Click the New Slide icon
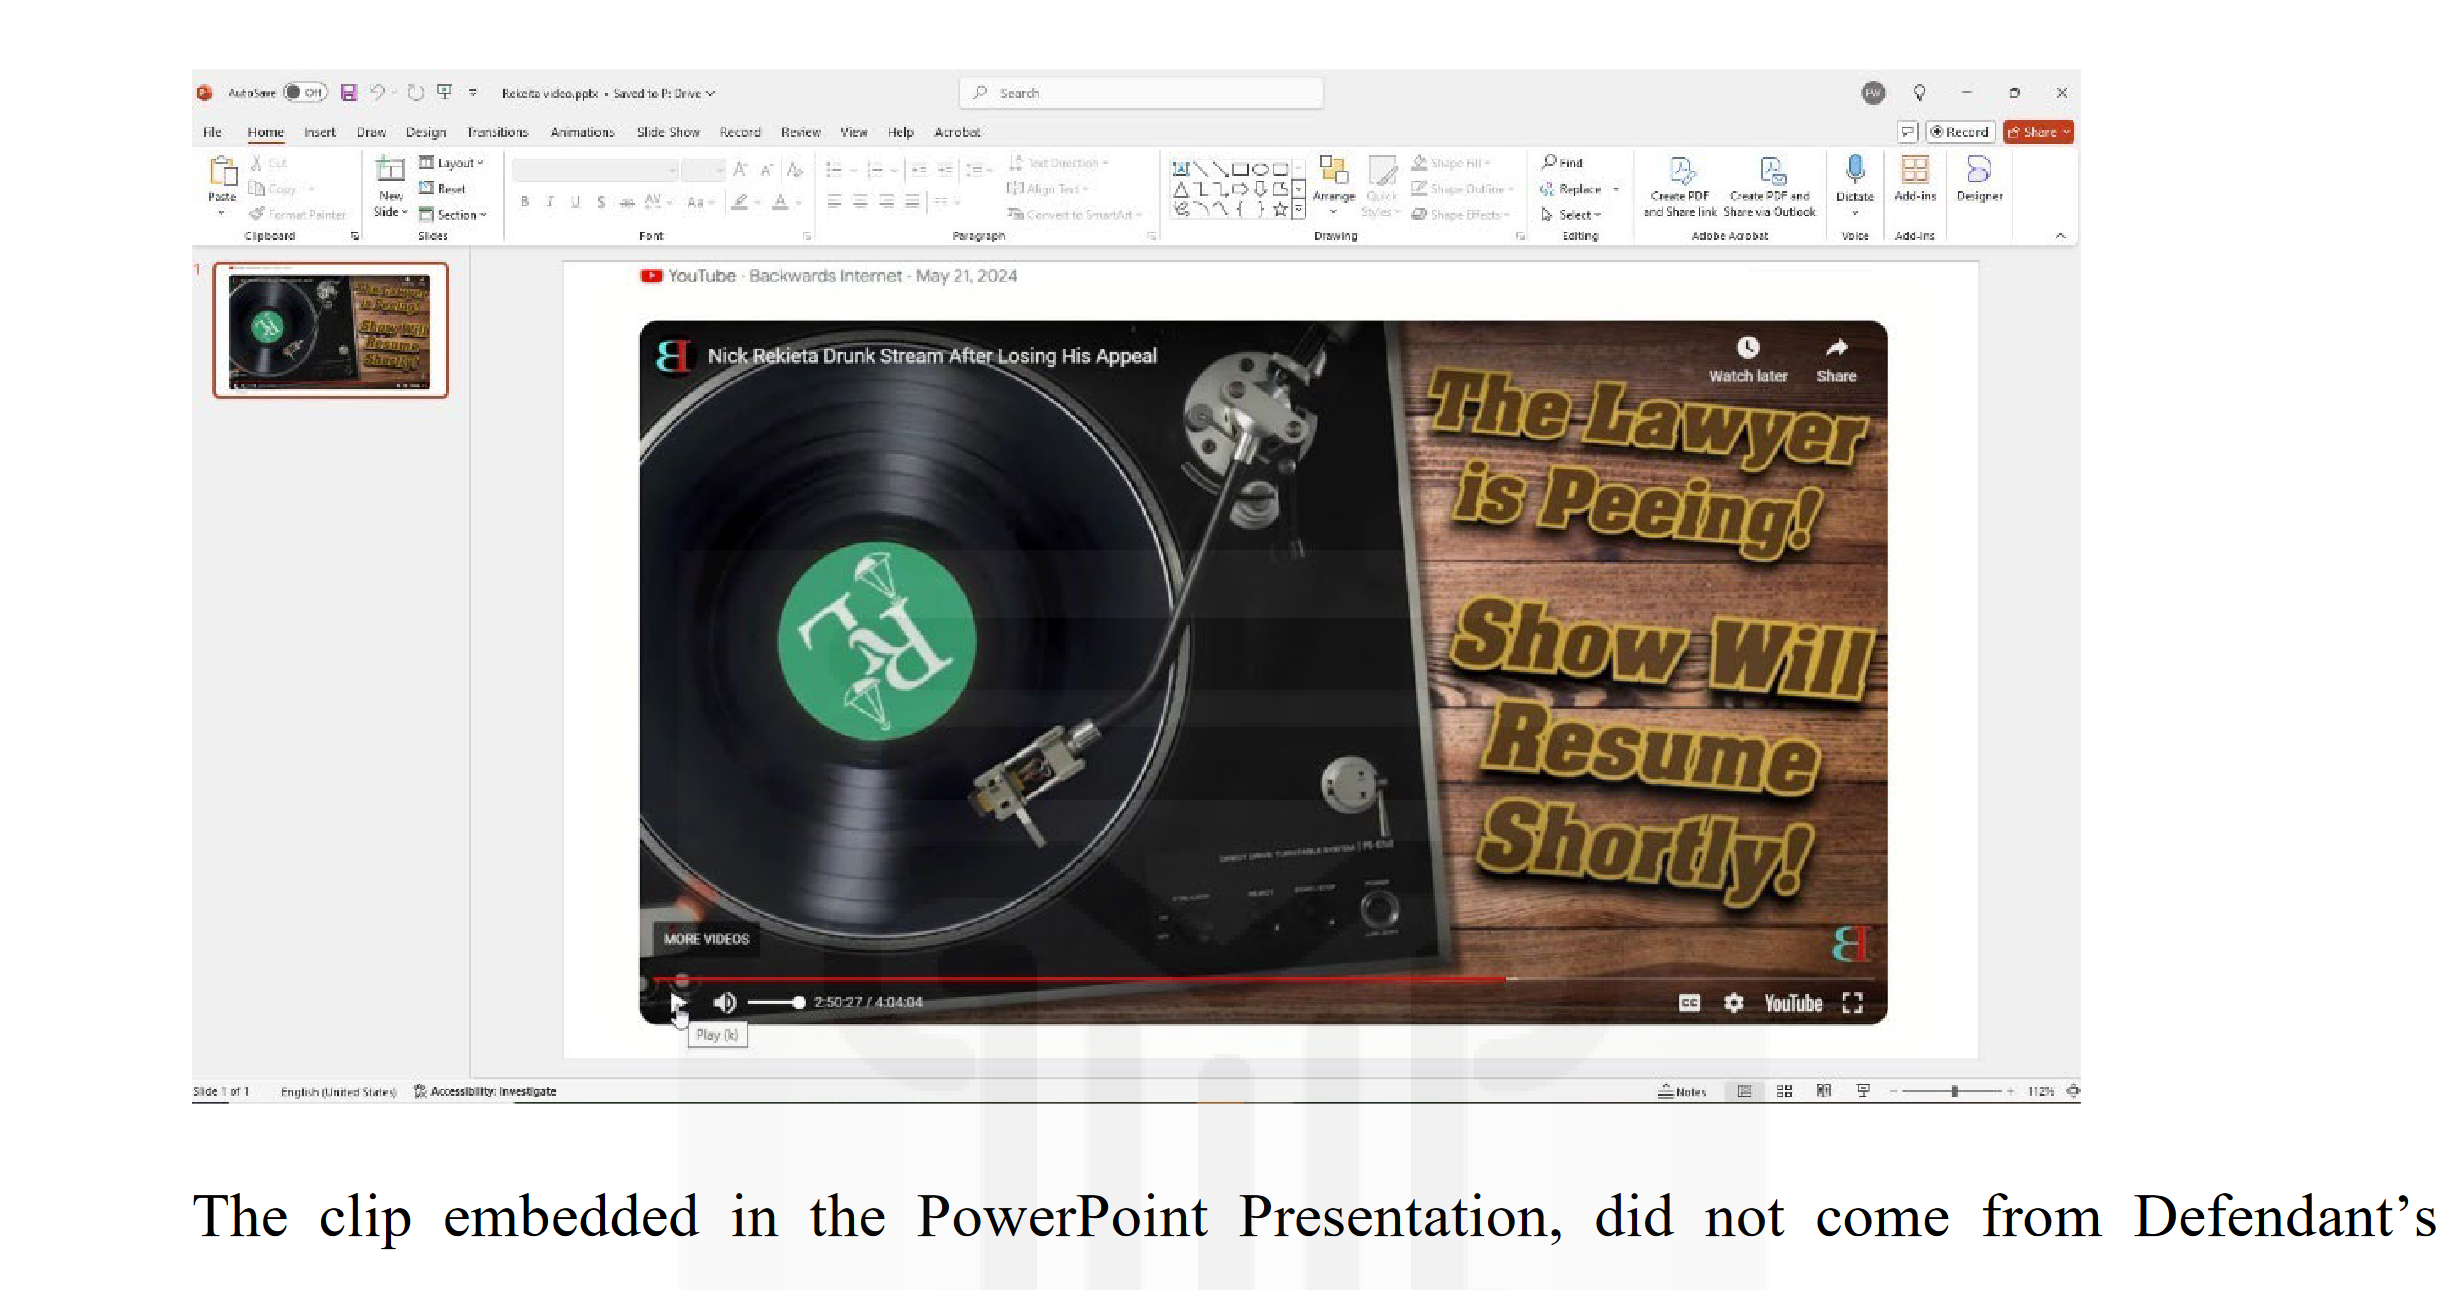Screen dimensions: 2464x1290 (390, 170)
